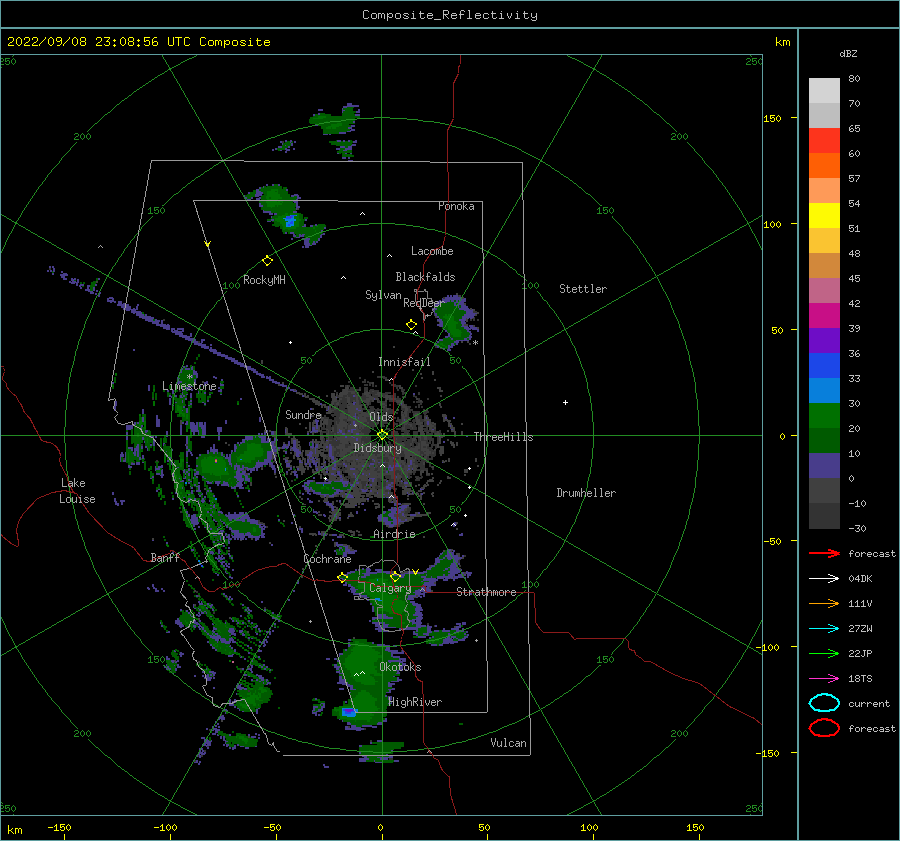Click the yellow diamond marker above Calgary
This screenshot has height=841, width=900.
[395, 576]
